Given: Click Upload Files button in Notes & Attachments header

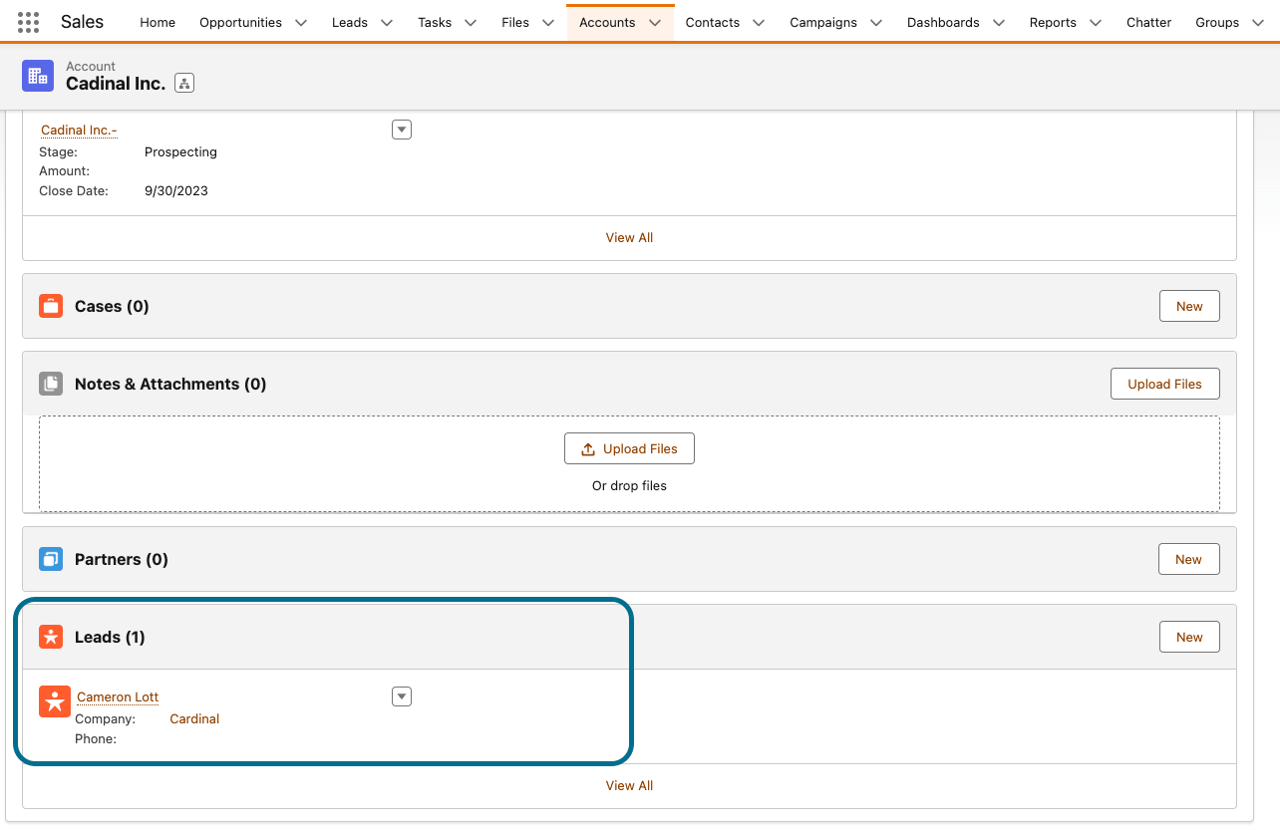Looking at the screenshot, I should click(x=1165, y=384).
